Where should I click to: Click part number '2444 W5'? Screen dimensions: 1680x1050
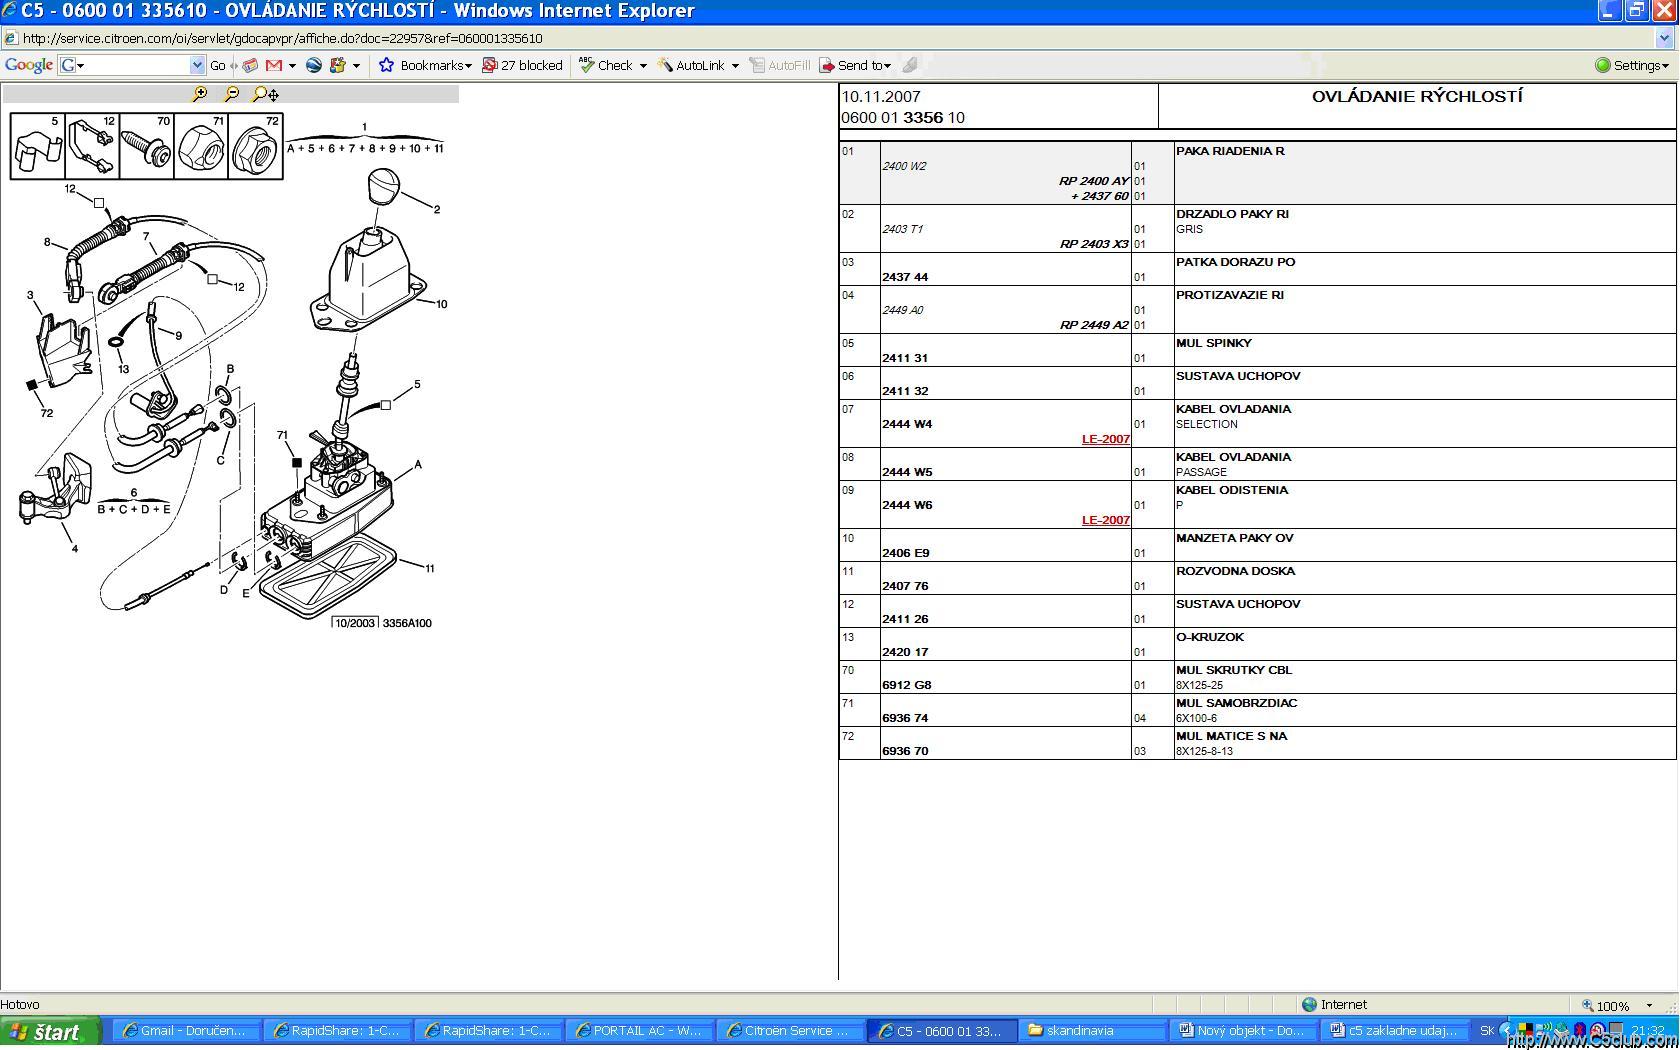pos(907,472)
